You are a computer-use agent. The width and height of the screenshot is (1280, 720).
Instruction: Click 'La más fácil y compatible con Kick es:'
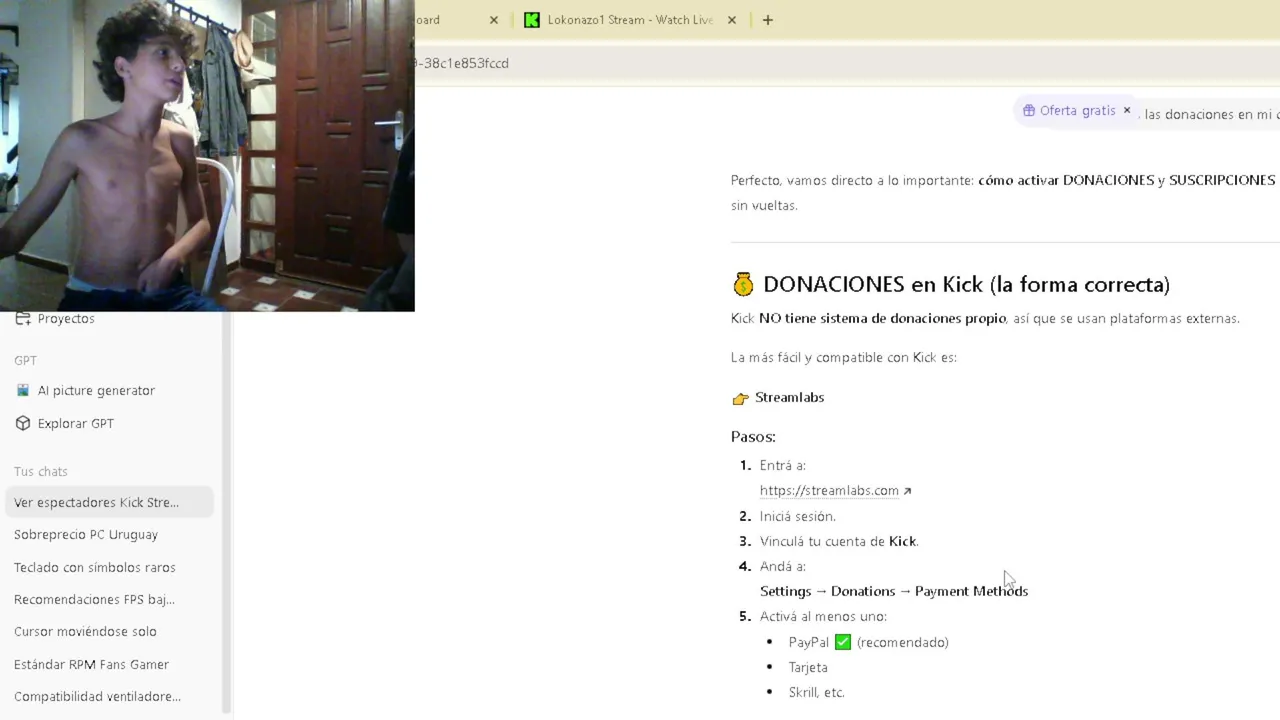844,357
